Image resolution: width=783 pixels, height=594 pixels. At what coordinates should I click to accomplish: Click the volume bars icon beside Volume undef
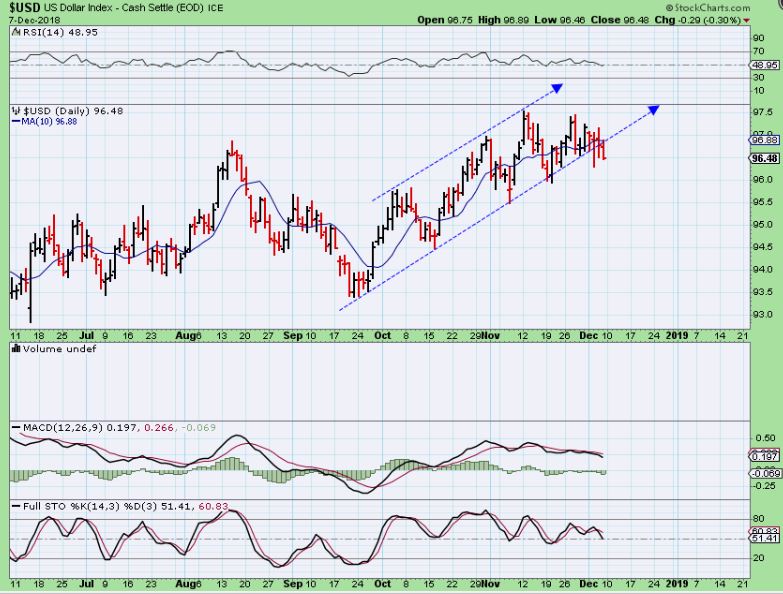point(16,349)
